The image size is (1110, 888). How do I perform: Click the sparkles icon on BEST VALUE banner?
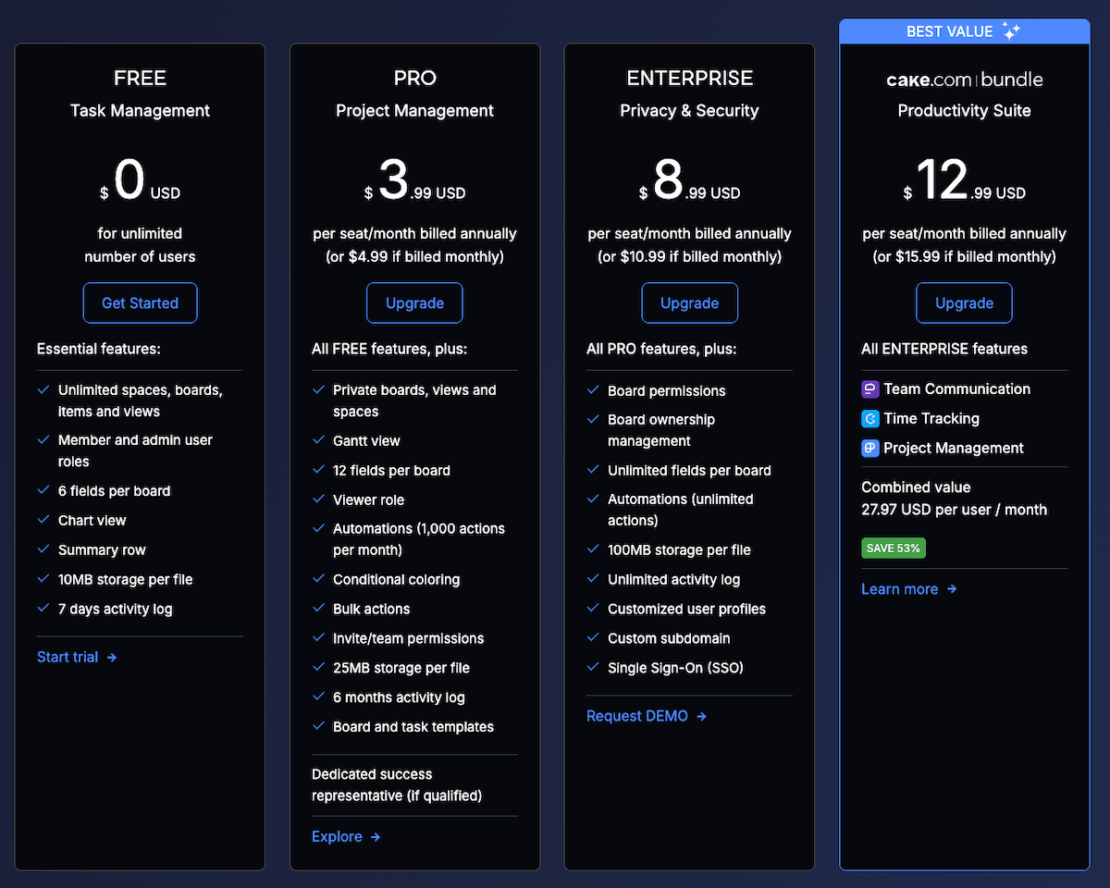pyautogui.click(x=1010, y=31)
